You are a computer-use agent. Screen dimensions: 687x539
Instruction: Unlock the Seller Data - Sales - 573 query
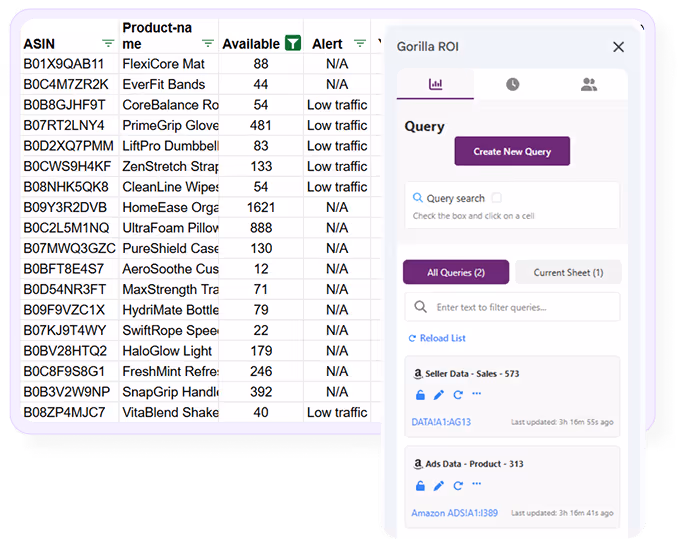pyautogui.click(x=420, y=395)
